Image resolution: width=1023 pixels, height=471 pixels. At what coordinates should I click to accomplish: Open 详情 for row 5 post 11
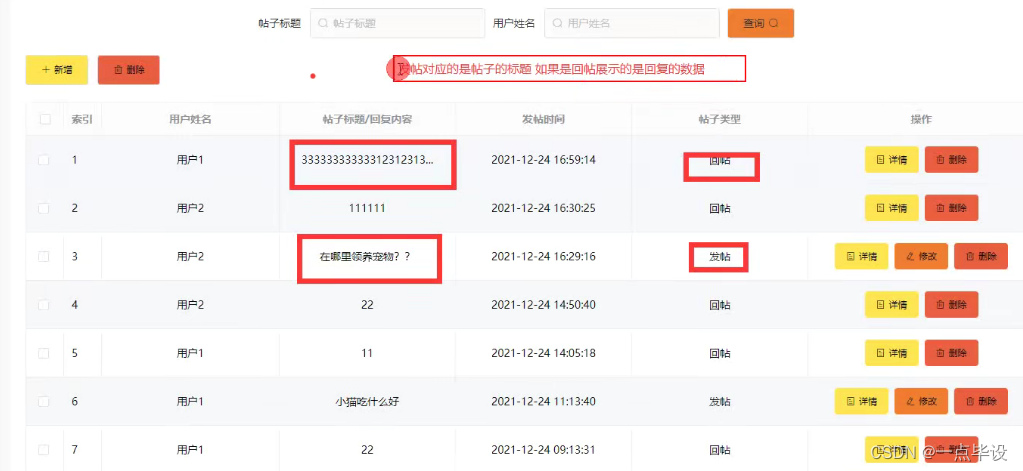coord(892,353)
